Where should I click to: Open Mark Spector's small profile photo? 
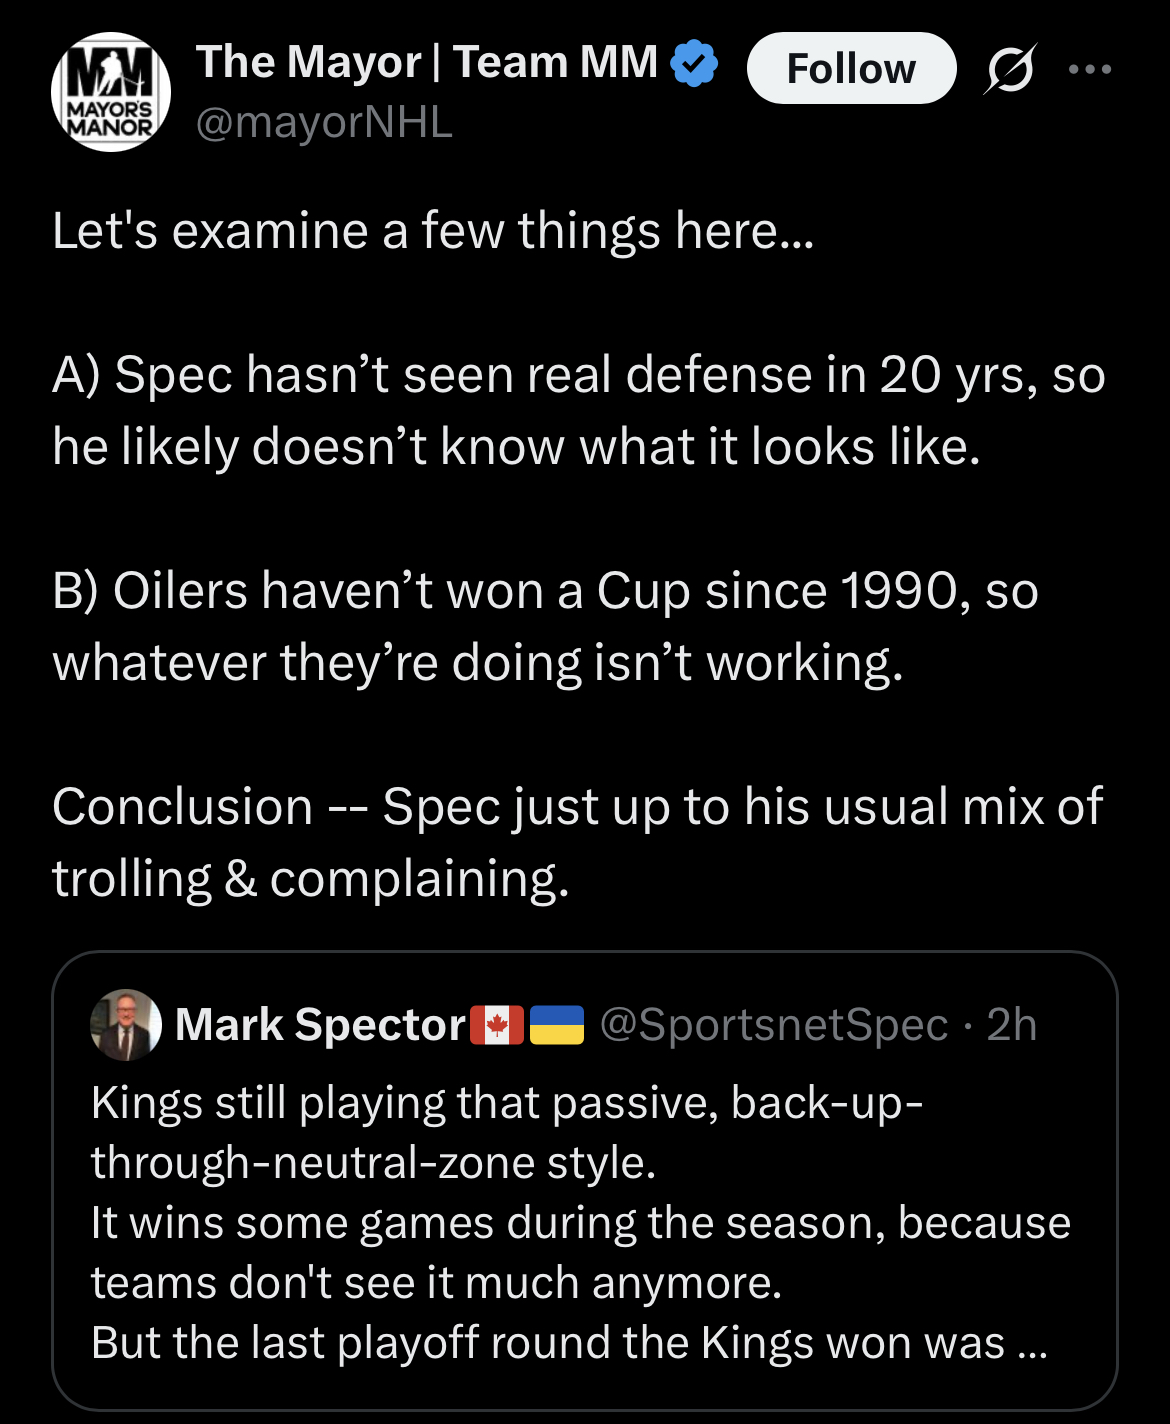pos(126,1025)
